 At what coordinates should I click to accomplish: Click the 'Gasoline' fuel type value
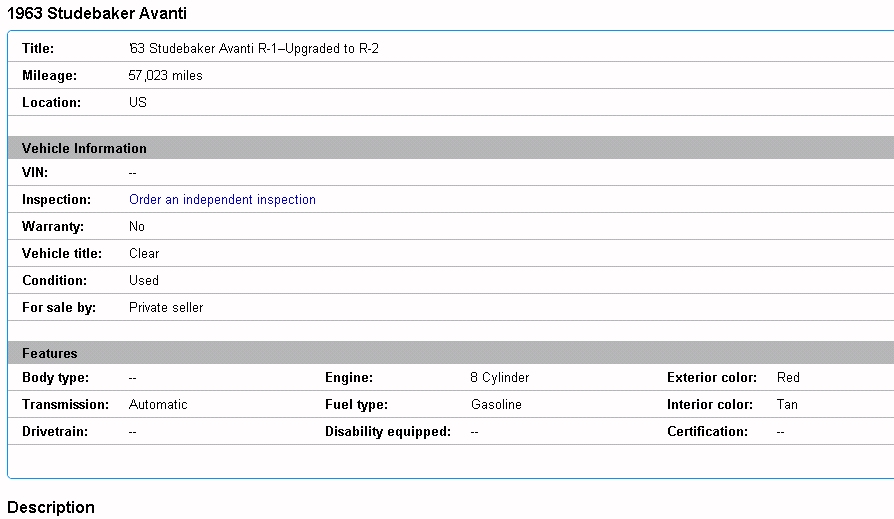(x=496, y=404)
